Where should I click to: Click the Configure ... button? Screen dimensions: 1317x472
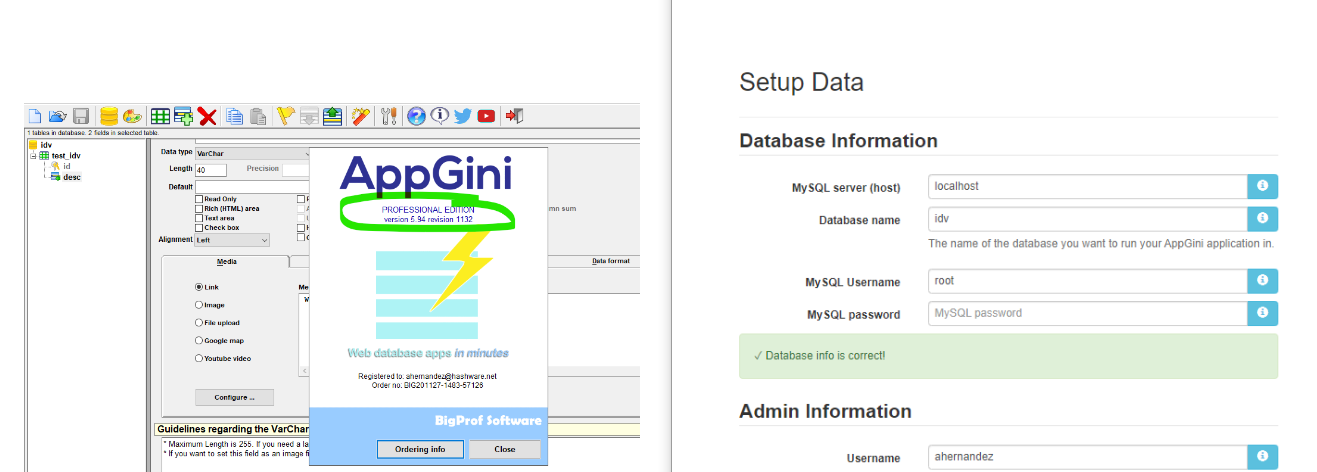pyautogui.click(x=234, y=397)
